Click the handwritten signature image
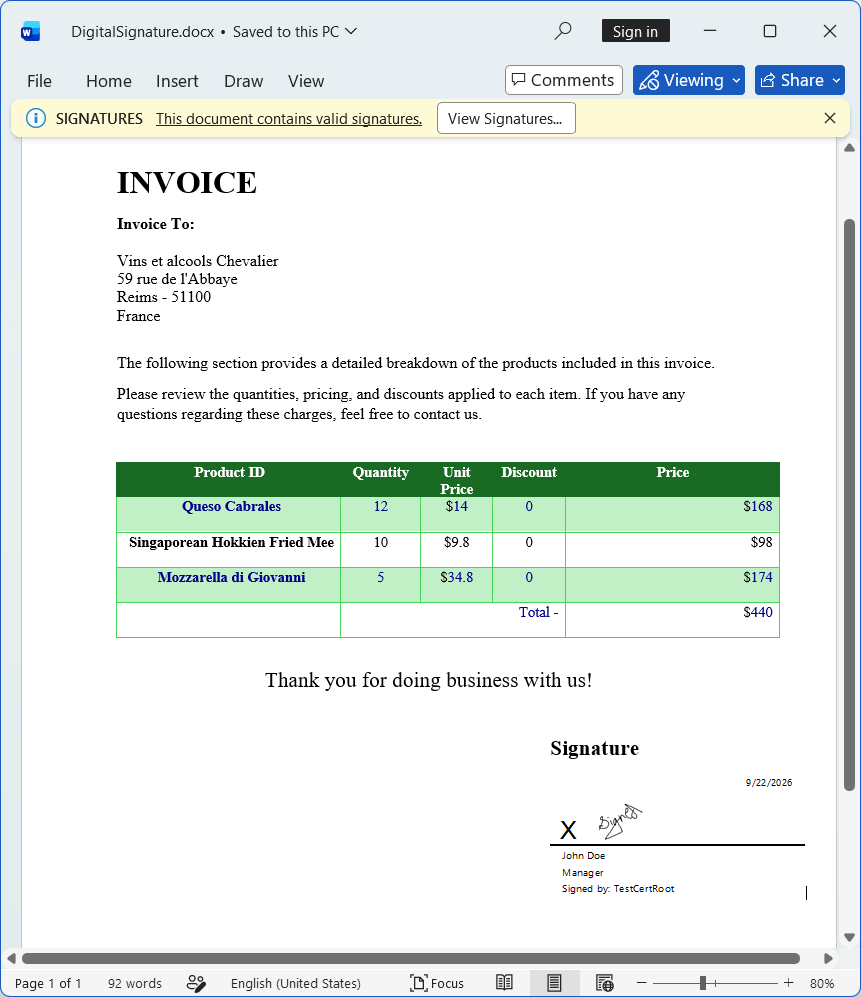This screenshot has width=861, height=997. click(x=619, y=820)
